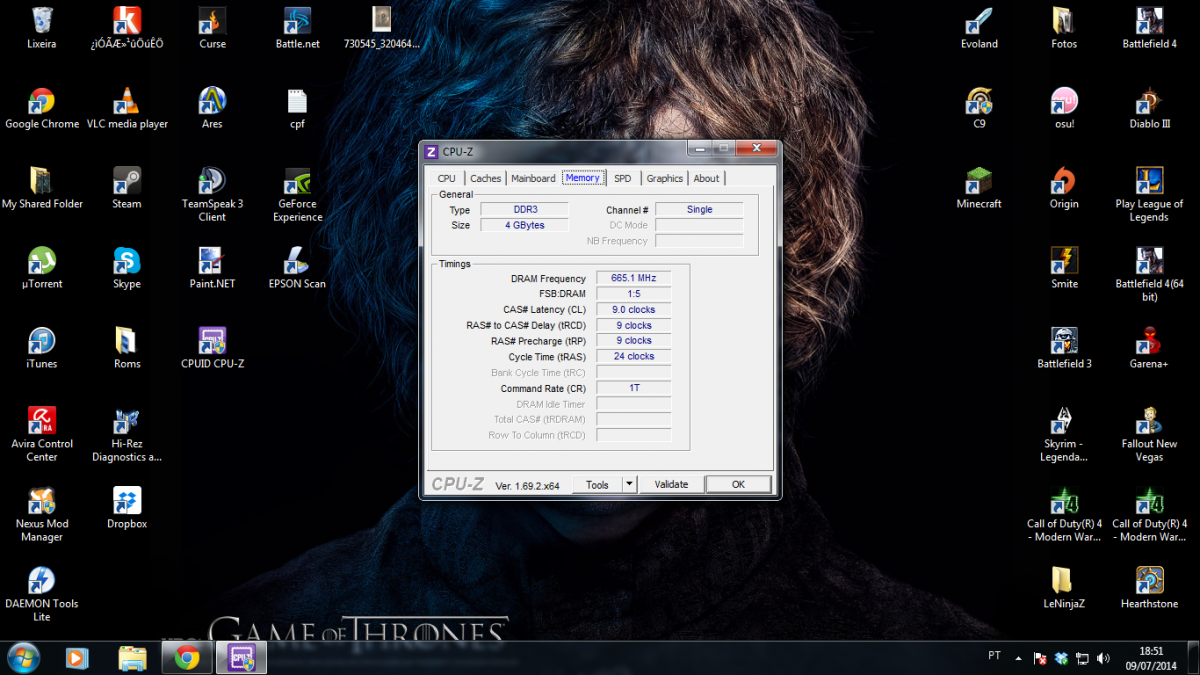Open the Ares desktop shortcut

click(x=212, y=108)
